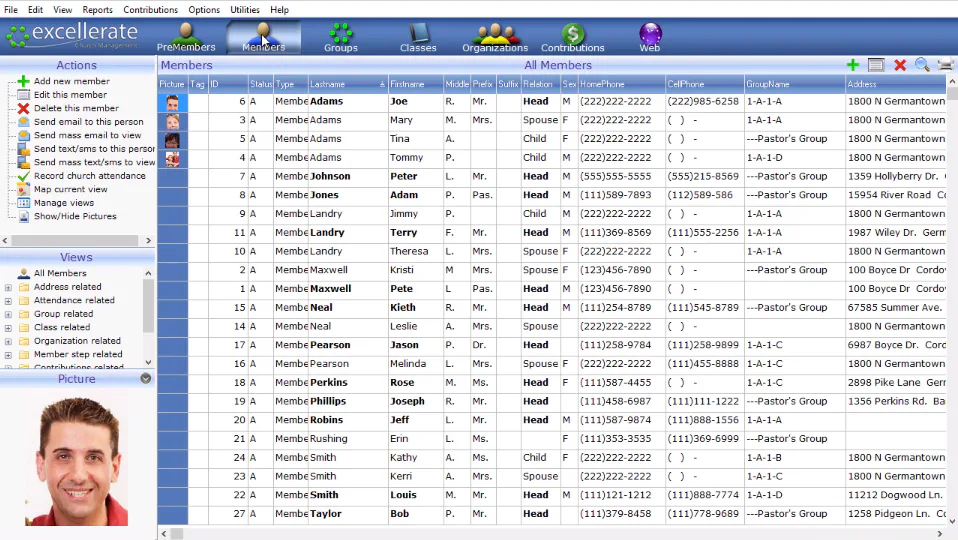Screen dimensions: 958x540
Task: Expand Address related views folder
Action: (x=8, y=287)
